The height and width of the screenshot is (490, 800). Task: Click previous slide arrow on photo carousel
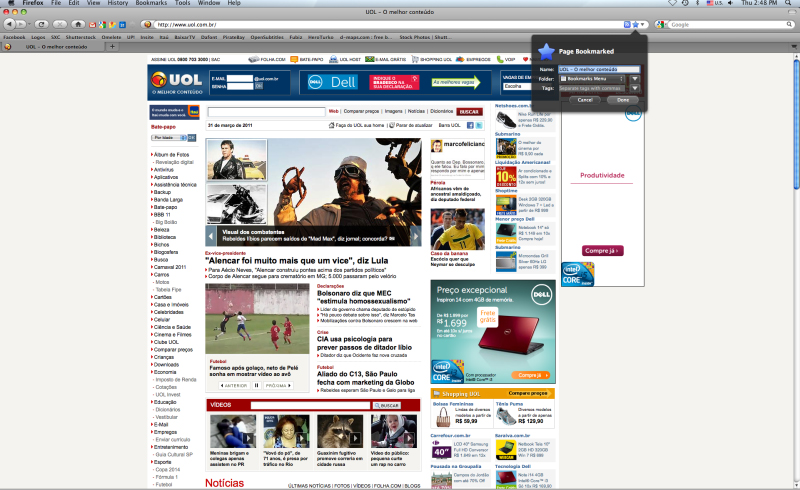(x=211, y=236)
